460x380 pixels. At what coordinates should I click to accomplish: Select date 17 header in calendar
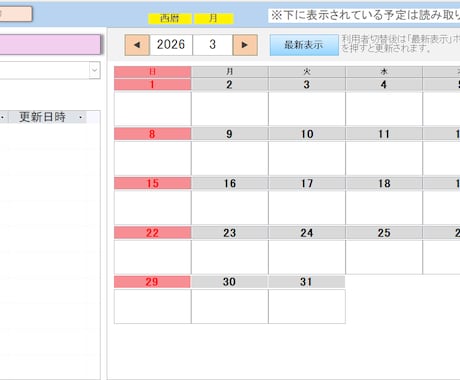point(307,183)
